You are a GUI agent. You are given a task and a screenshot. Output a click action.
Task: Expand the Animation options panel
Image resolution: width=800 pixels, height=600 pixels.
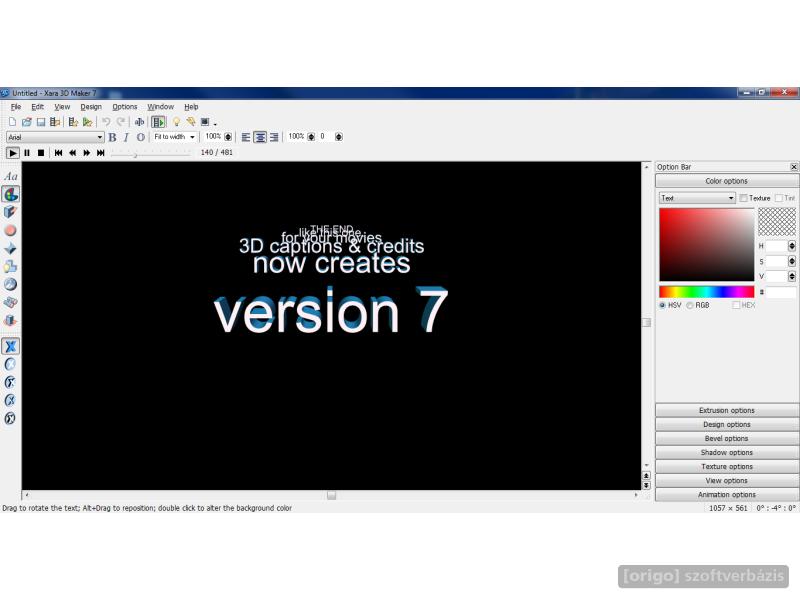[727, 495]
